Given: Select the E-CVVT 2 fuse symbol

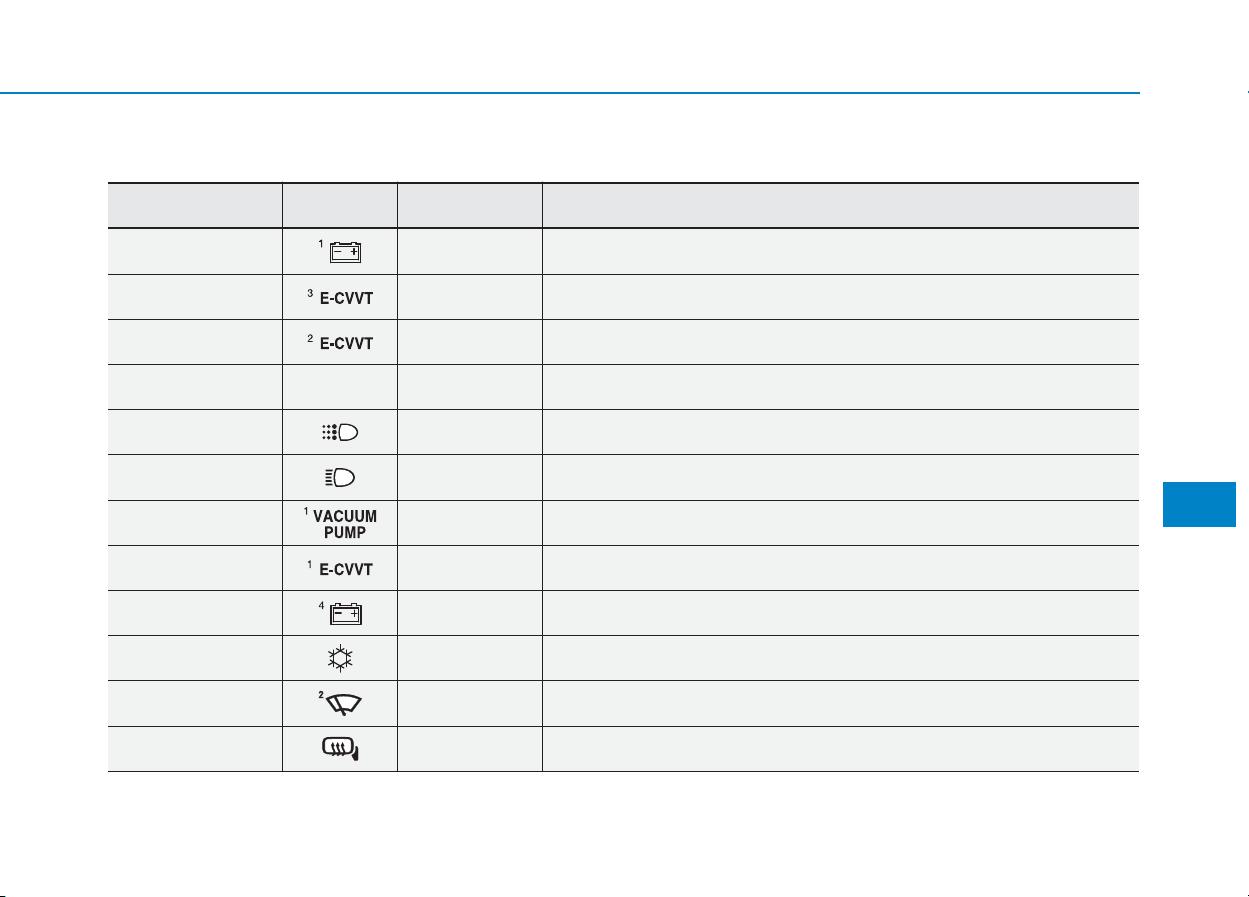Looking at the screenshot, I should click(340, 342).
